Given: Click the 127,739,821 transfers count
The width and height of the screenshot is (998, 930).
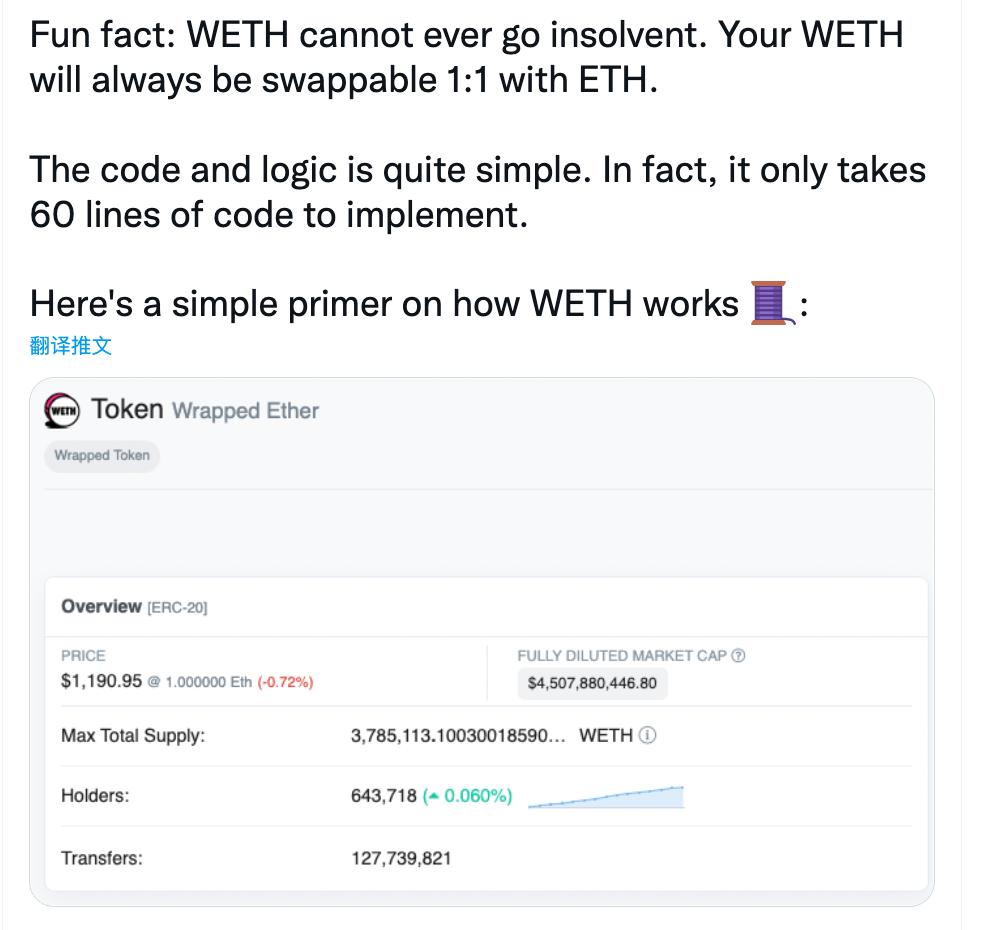Looking at the screenshot, I should tap(401, 857).
